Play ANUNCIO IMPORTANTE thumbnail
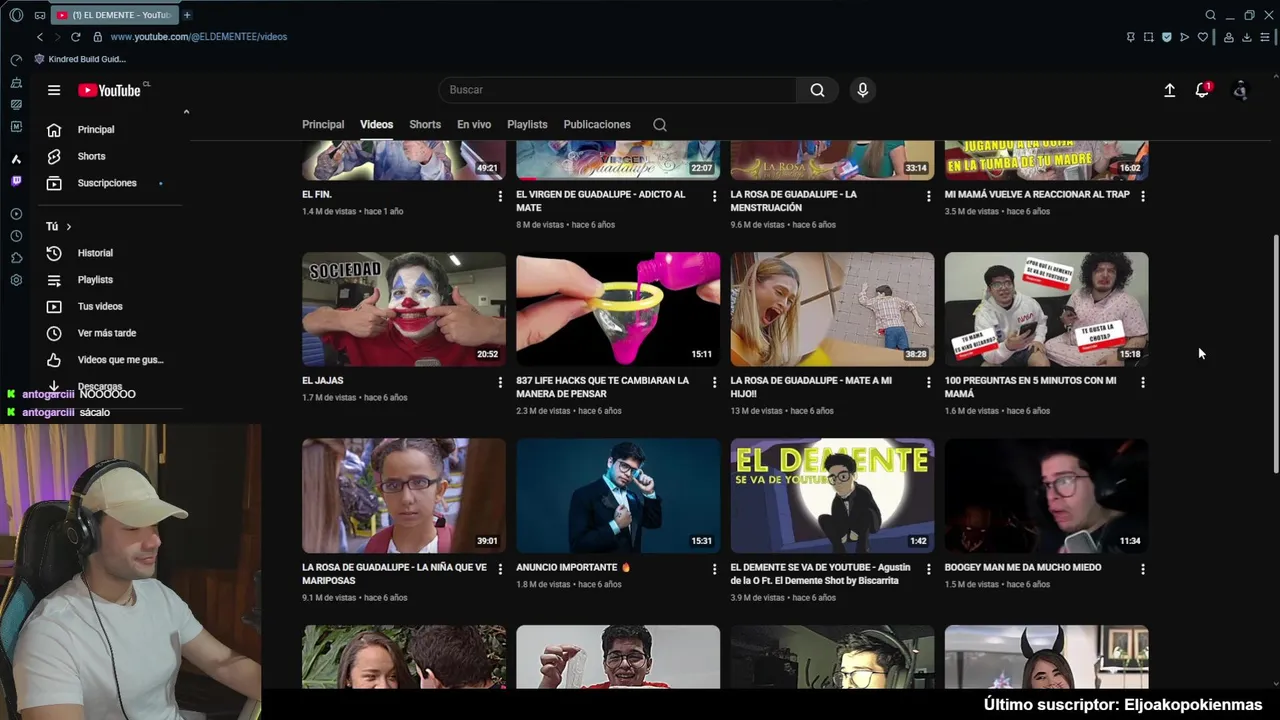The image size is (1280, 720). [x=618, y=496]
